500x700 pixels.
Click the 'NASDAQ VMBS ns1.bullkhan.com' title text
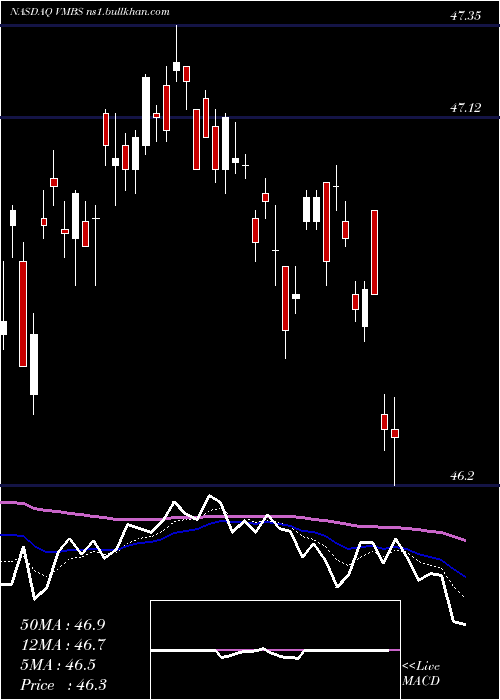[89, 12]
